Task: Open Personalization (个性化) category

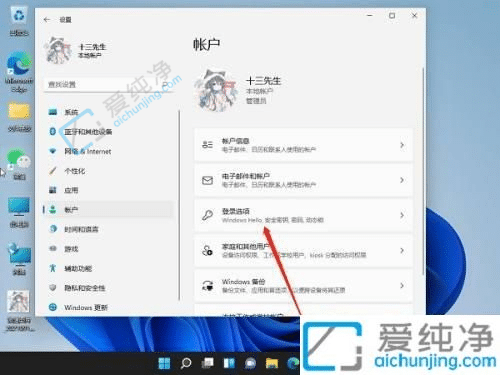Action: pos(108,171)
